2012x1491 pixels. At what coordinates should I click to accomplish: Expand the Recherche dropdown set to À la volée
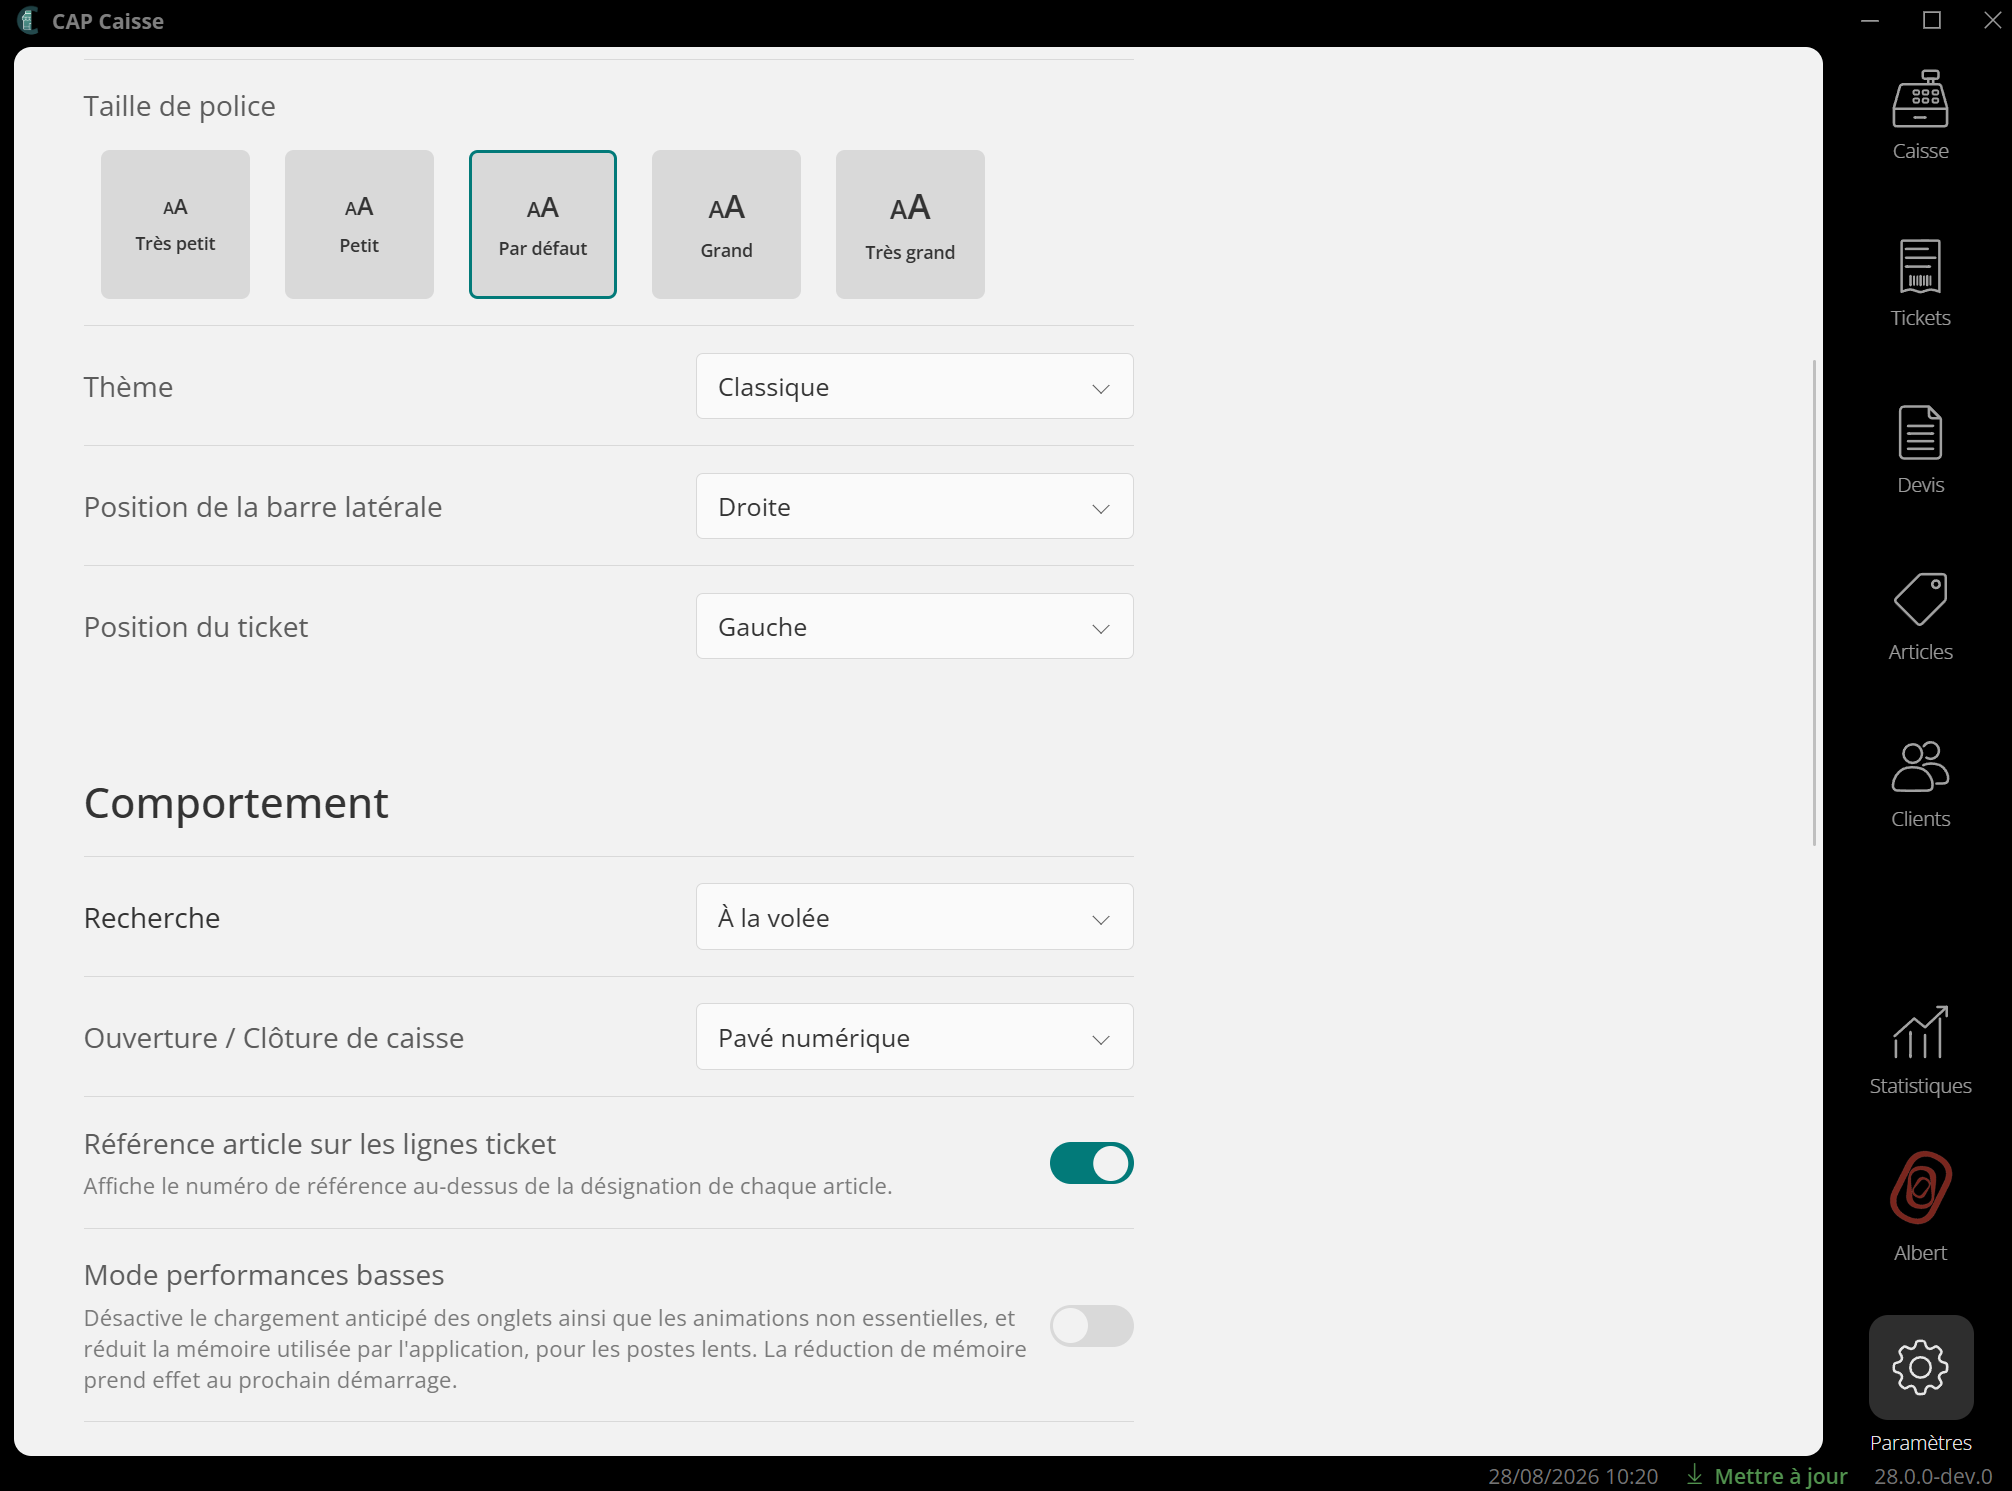pyautogui.click(x=914, y=917)
